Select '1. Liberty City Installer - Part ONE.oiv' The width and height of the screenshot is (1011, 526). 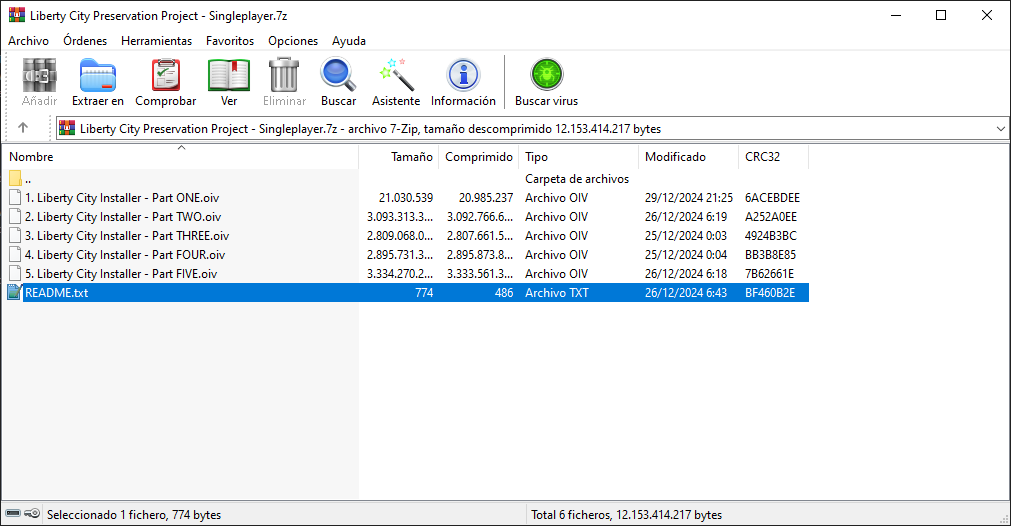coord(122,198)
